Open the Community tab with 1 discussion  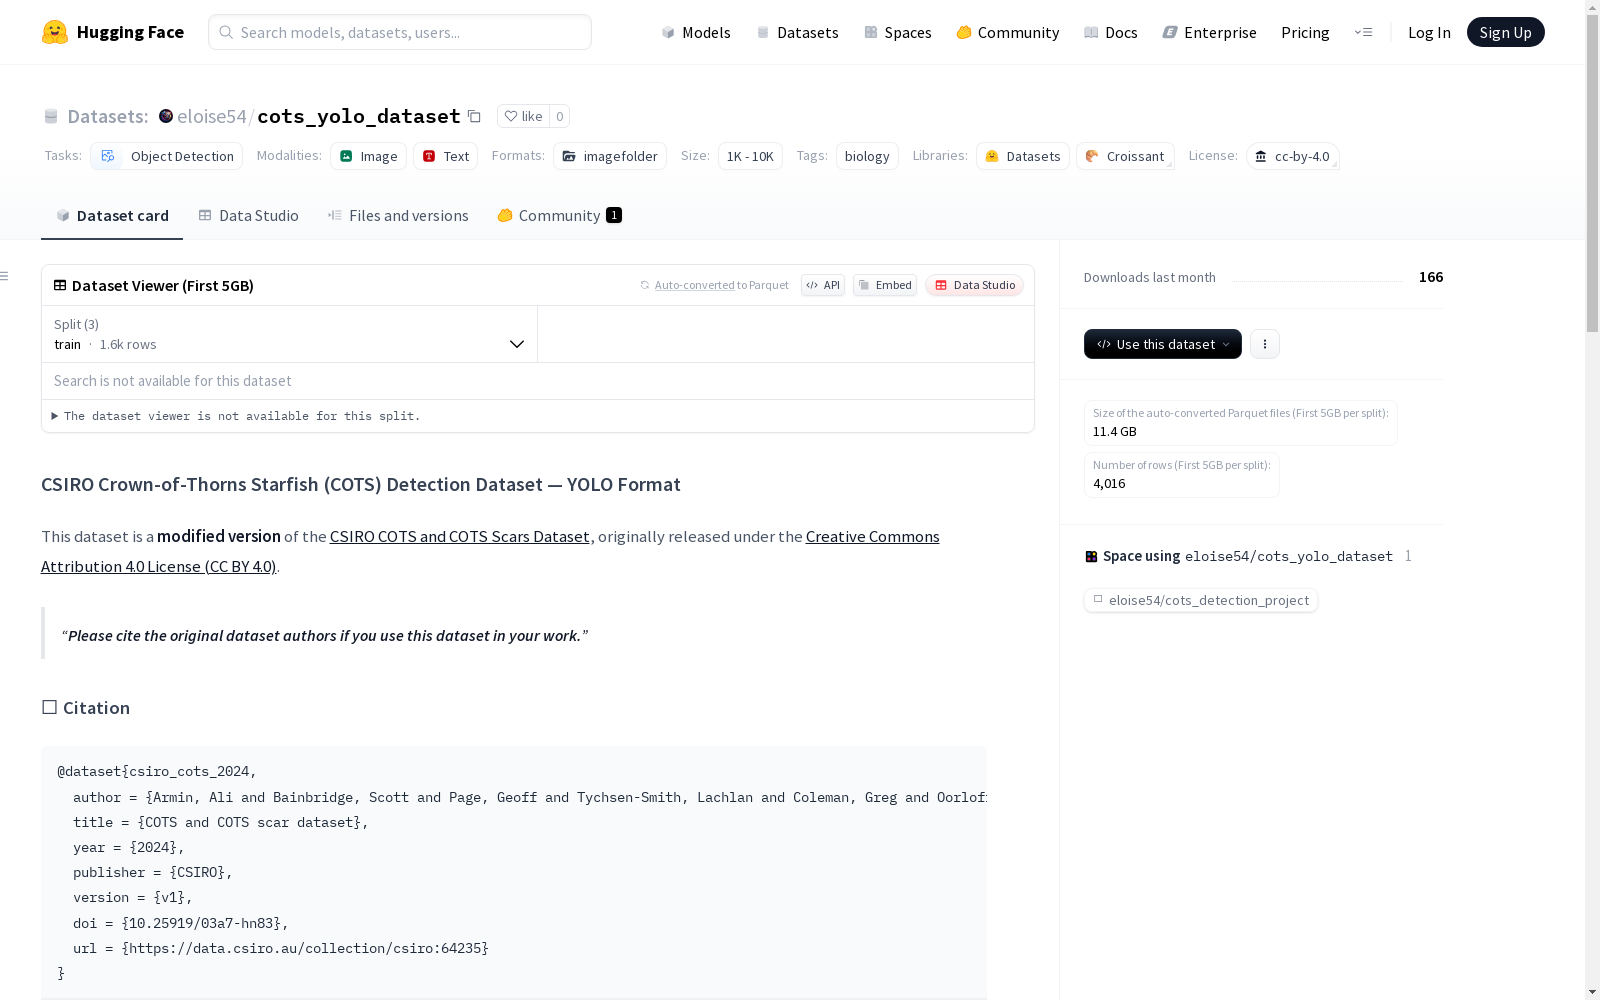pyautogui.click(x=559, y=215)
